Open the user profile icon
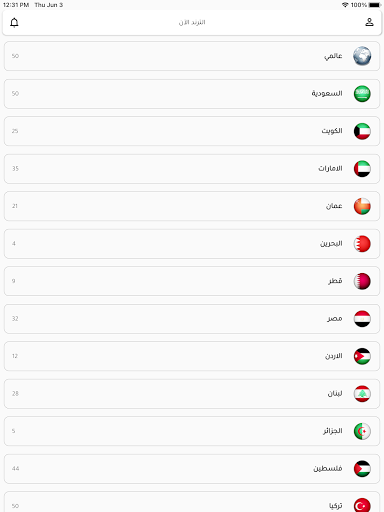The width and height of the screenshot is (384, 512). click(369, 22)
